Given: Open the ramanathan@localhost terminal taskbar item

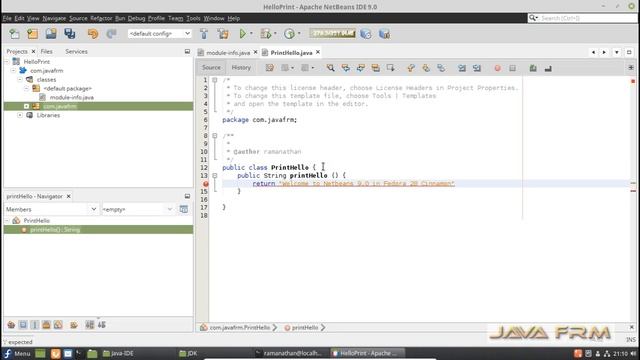Looking at the screenshot, I should coord(289,353).
